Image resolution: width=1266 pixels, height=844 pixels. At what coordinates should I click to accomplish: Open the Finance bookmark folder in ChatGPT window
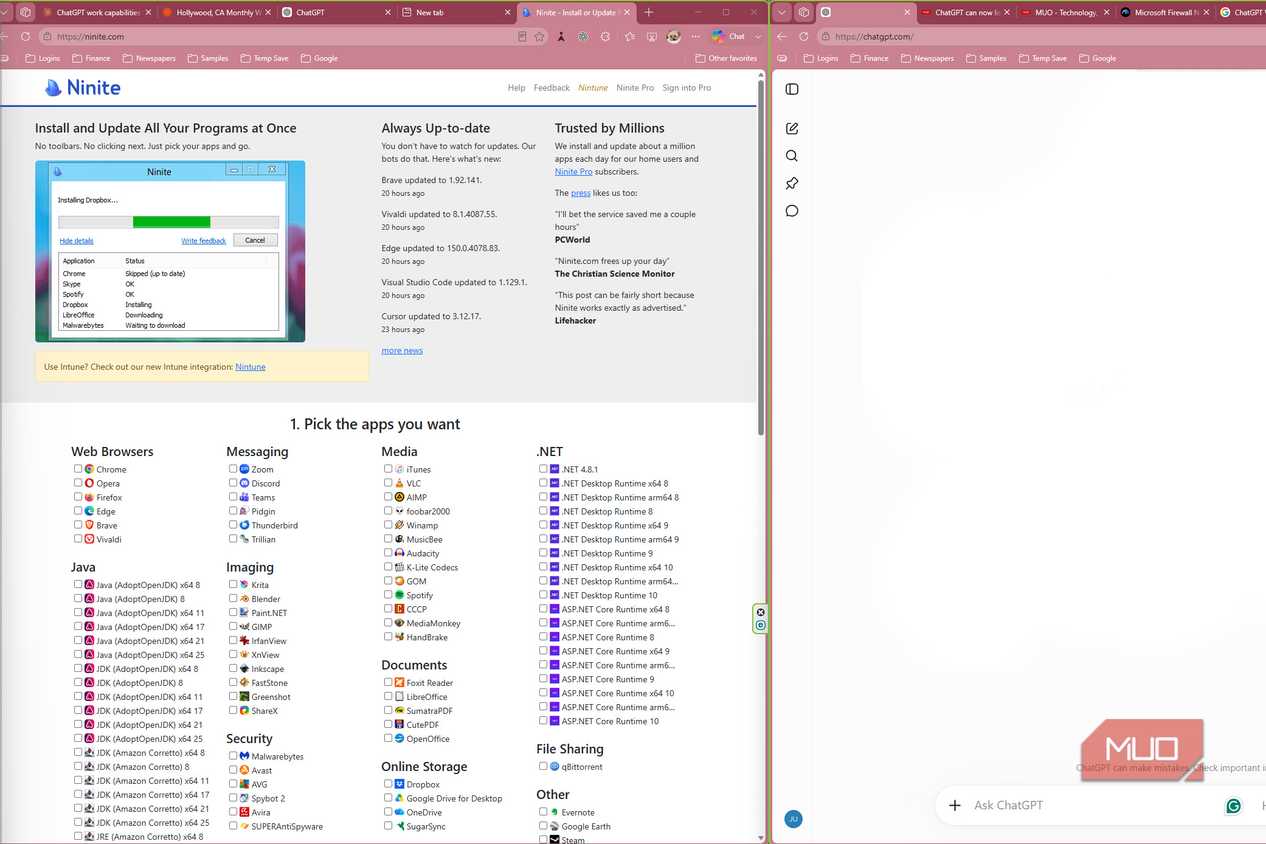click(x=868, y=58)
